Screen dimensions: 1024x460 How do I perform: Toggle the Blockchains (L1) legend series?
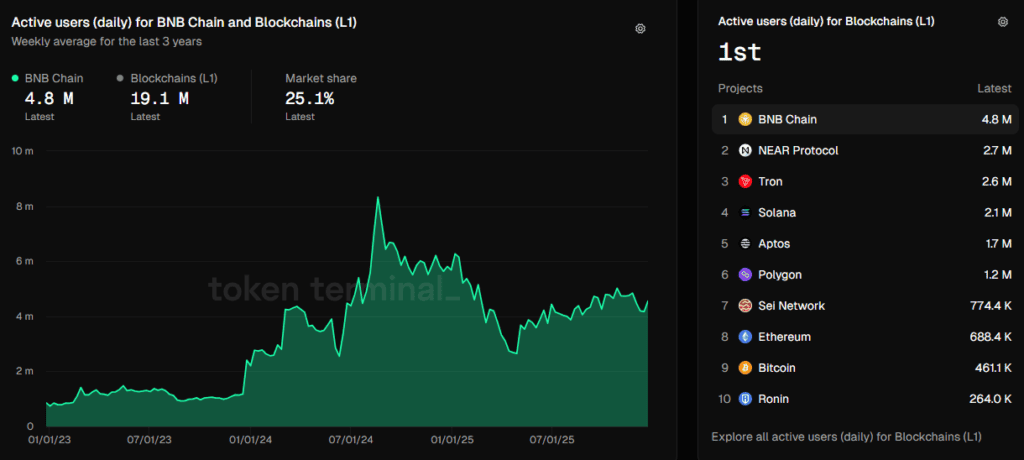coord(167,78)
